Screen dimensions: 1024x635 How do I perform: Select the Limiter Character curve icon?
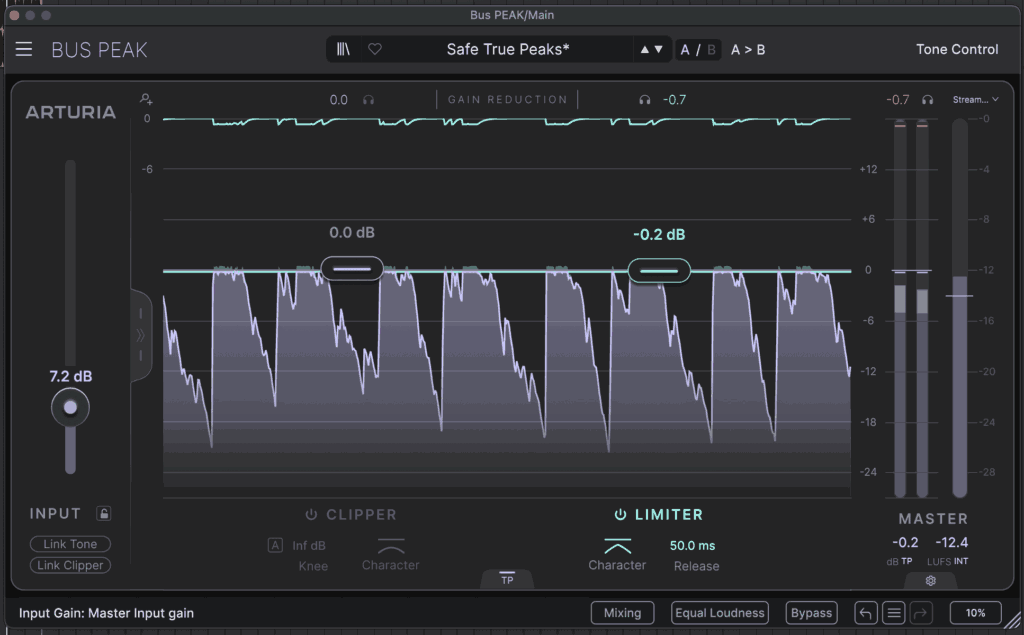pos(617,548)
